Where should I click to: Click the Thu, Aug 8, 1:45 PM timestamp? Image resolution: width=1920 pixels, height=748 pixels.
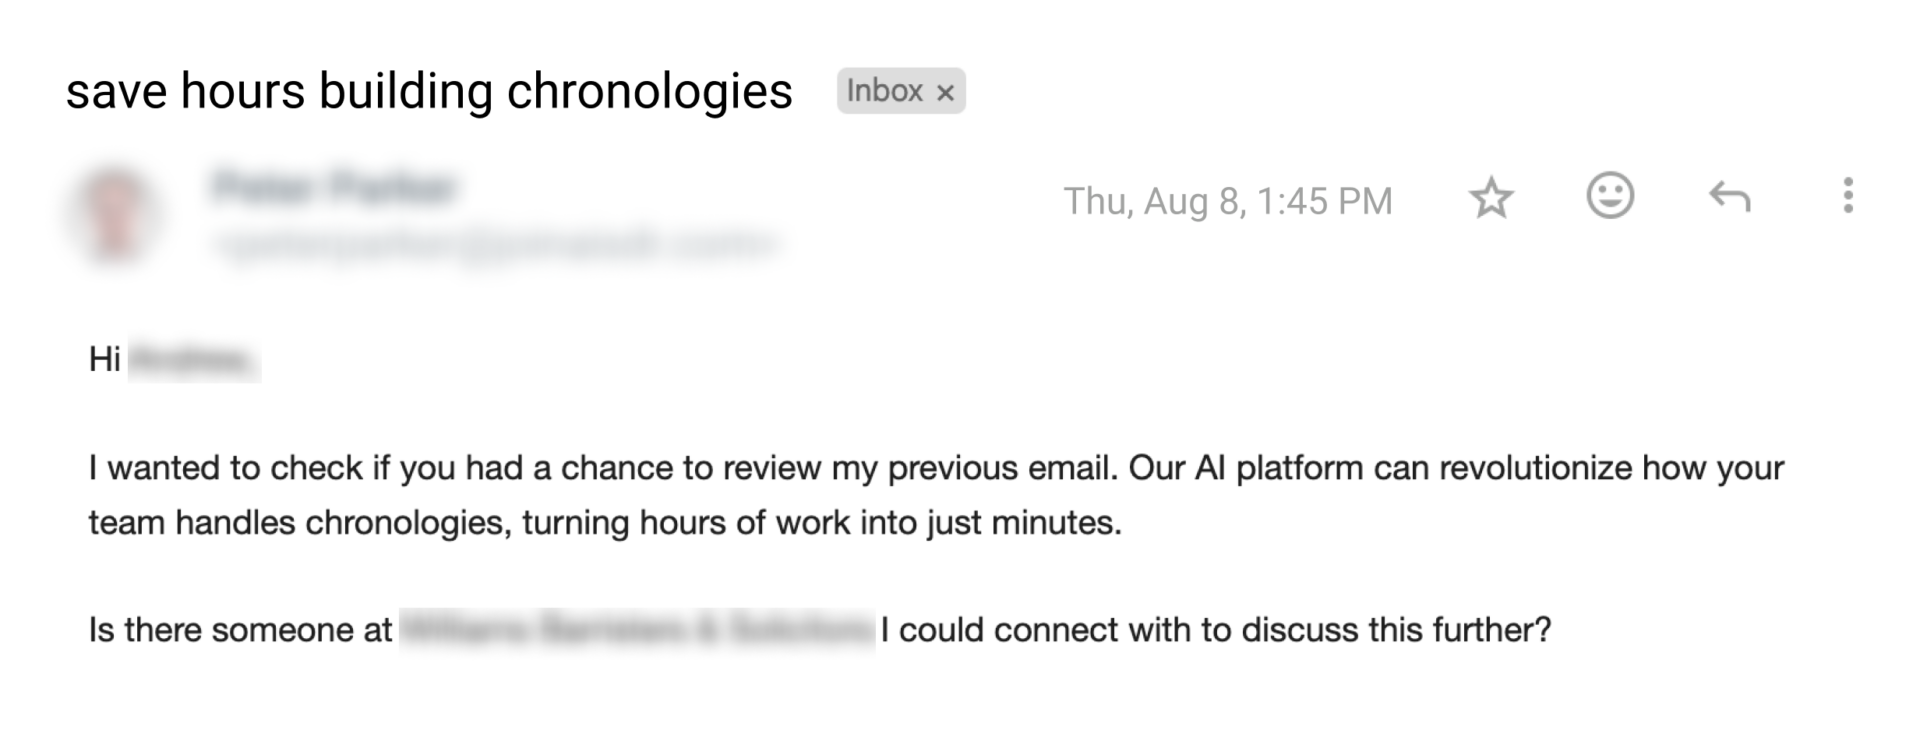click(x=1227, y=201)
